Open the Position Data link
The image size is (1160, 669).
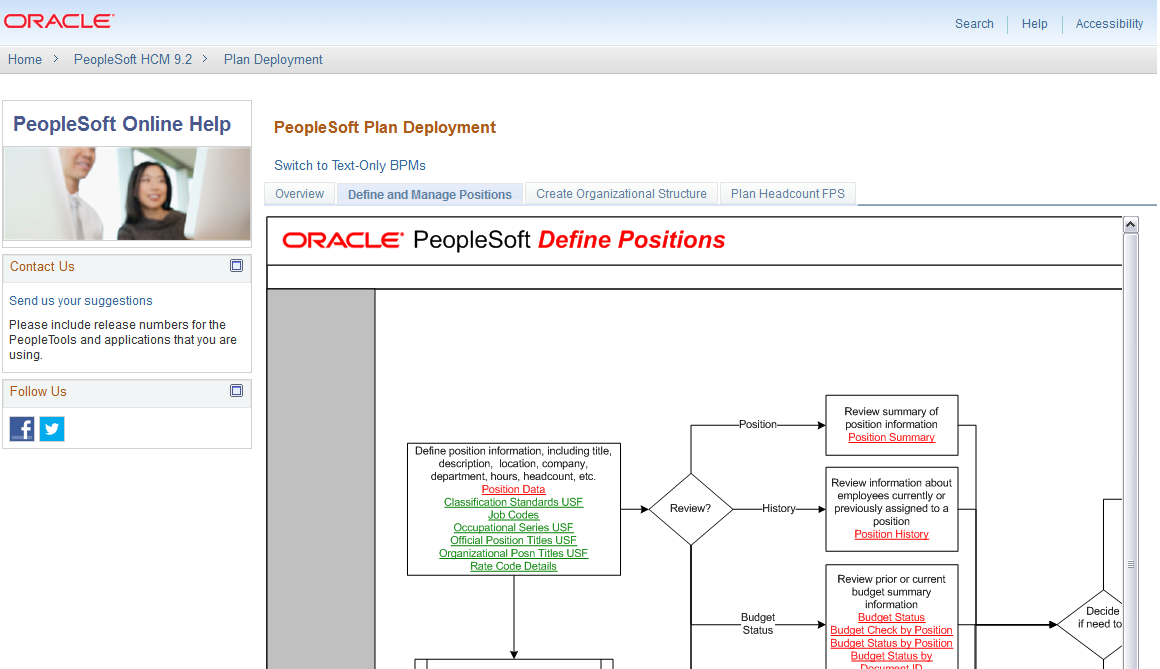pyautogui.click(x=513, y=489)
